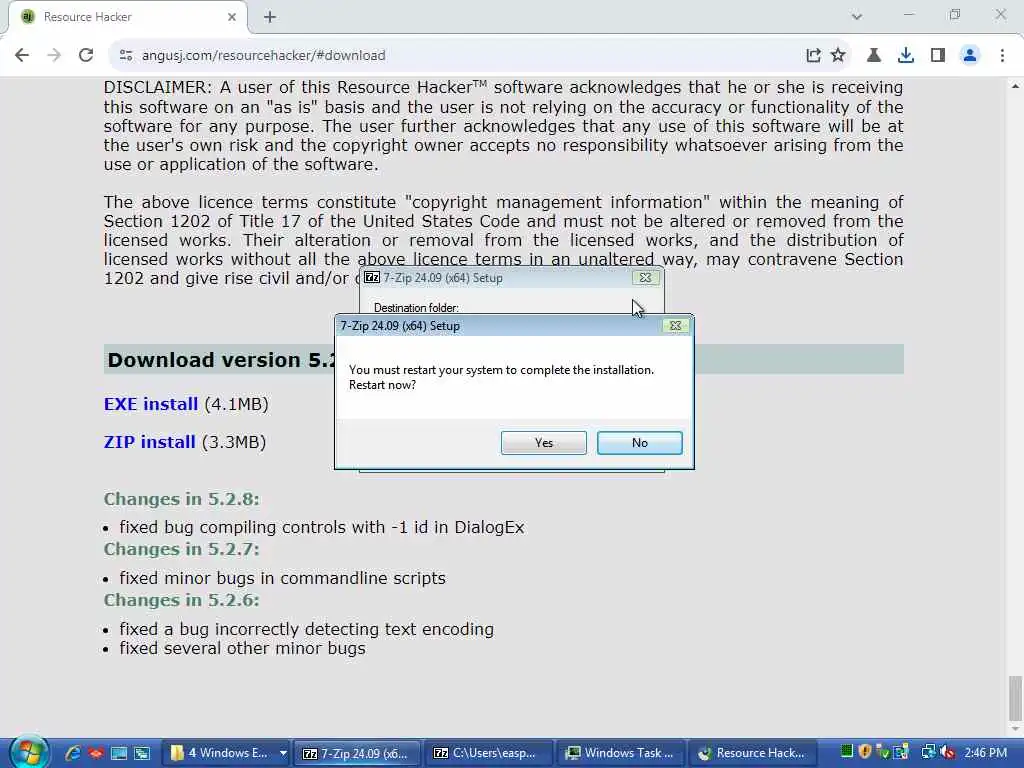
Task: Open the browser downloads panel
Action: pyautogui.click(x=906, y=56)
